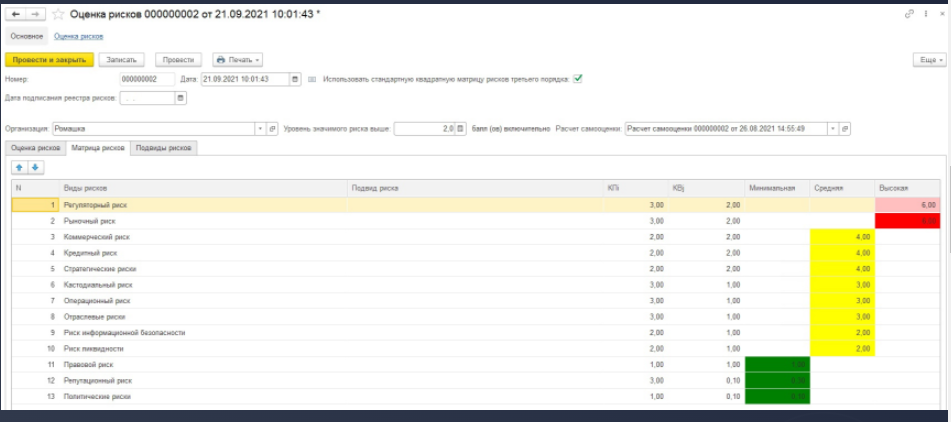Open calendar for registry signing date

(181, 98)
